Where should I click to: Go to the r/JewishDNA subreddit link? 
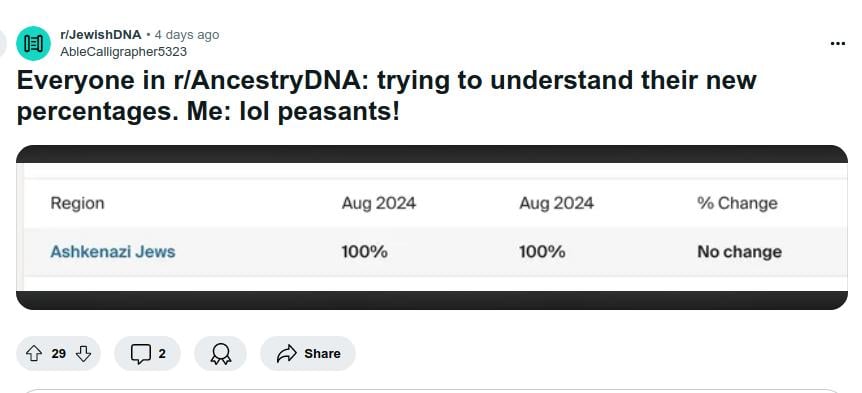[x=101, y=35]
